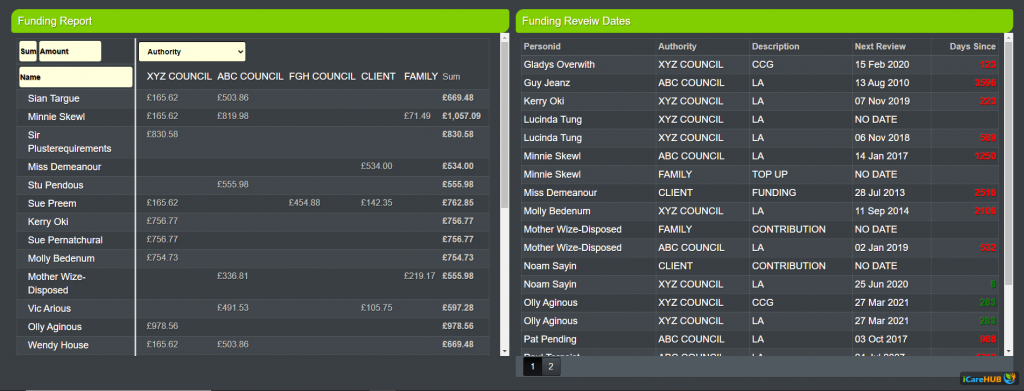Click the Name row field button
The width and height of the screenshot is (1024, 391).
pos(76,76)
